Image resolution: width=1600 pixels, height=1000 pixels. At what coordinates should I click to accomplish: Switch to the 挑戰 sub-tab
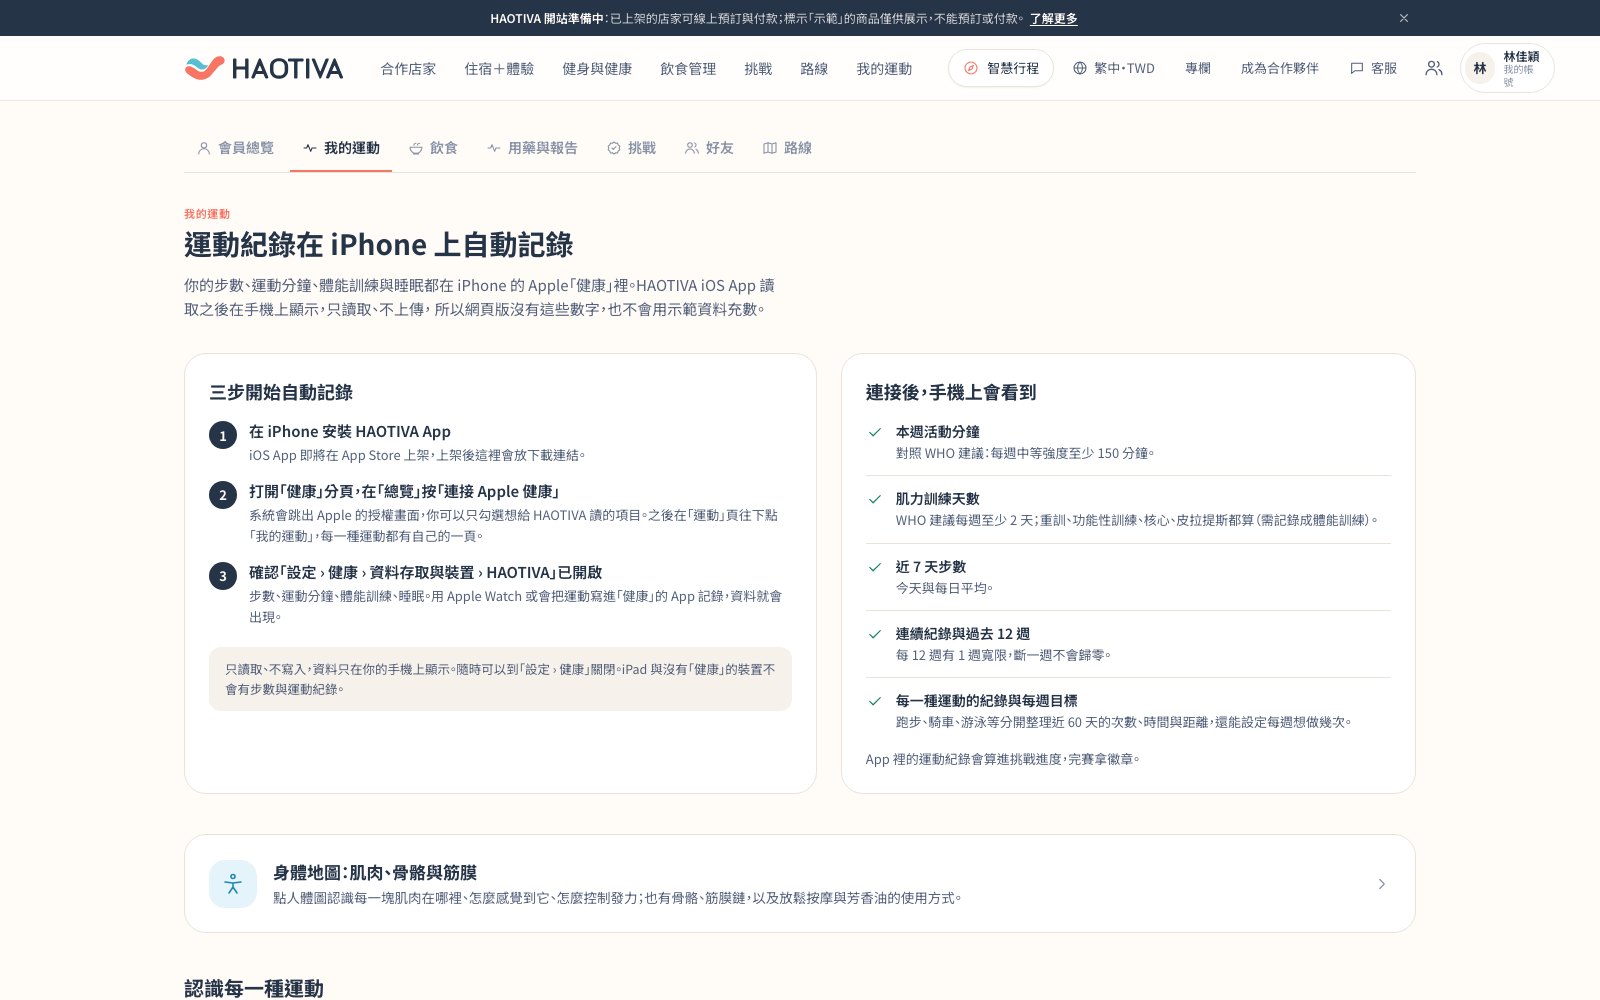click(x=631, y=148)
